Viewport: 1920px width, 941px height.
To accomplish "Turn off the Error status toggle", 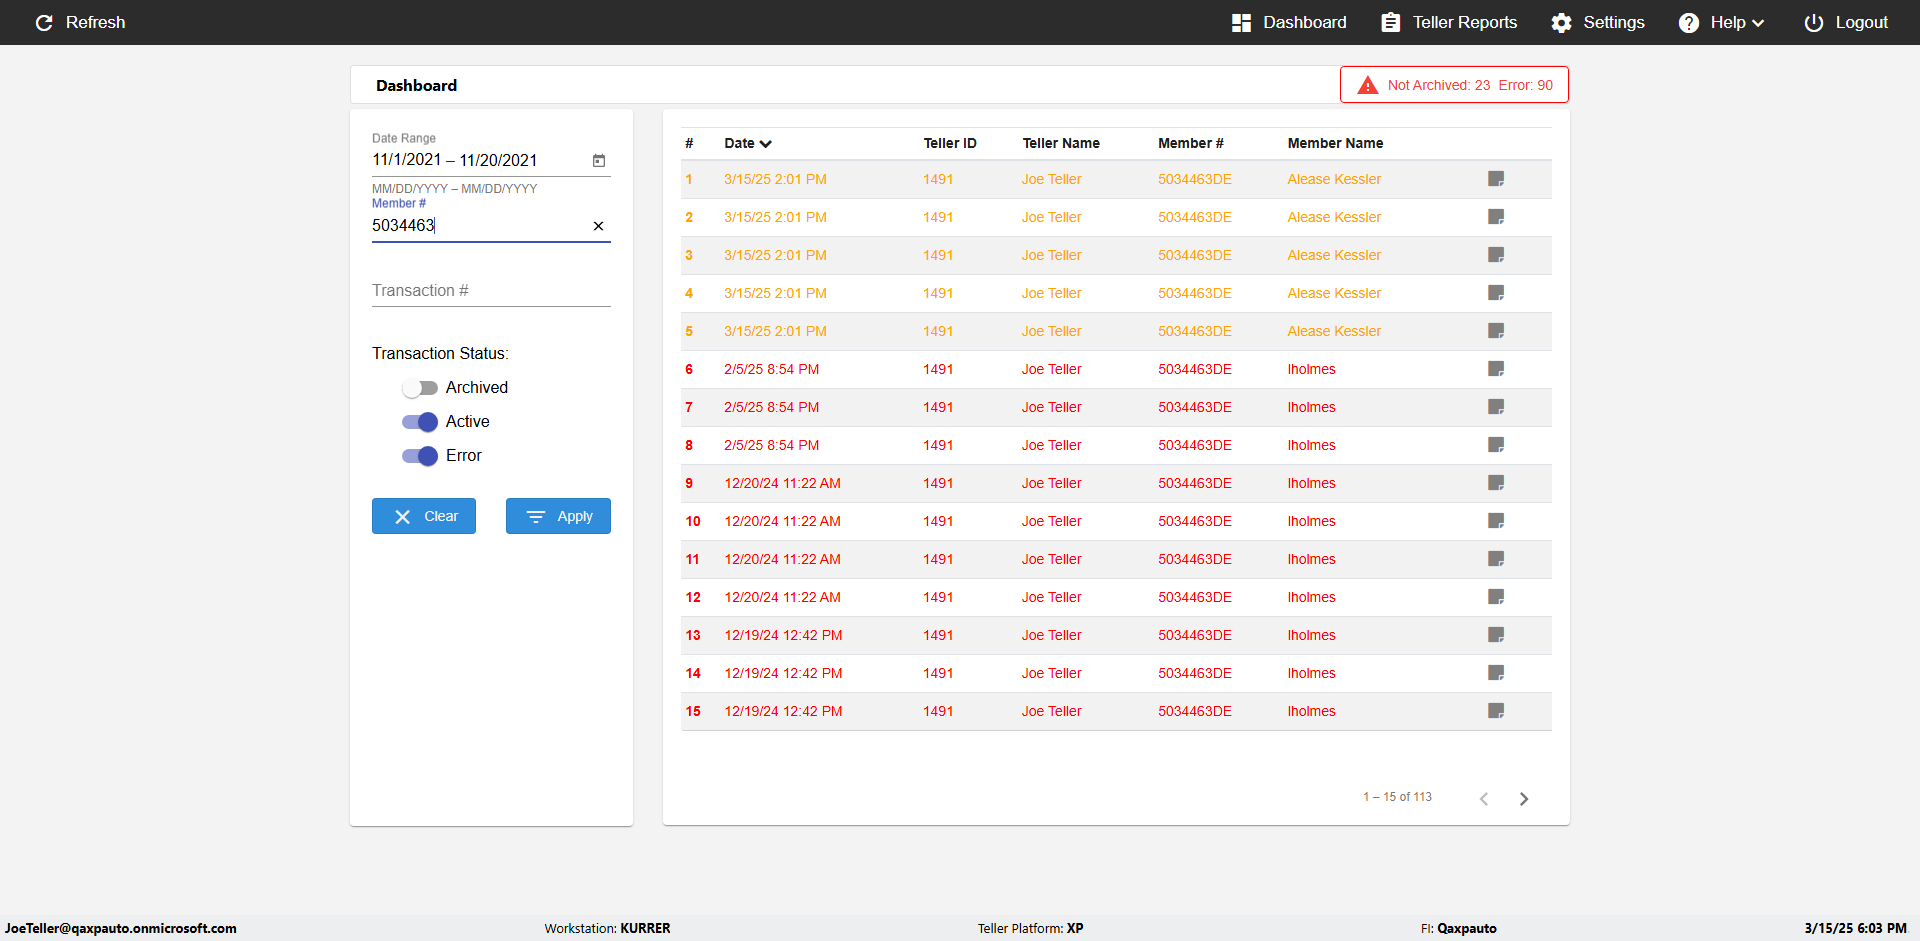I will (420, 456).
